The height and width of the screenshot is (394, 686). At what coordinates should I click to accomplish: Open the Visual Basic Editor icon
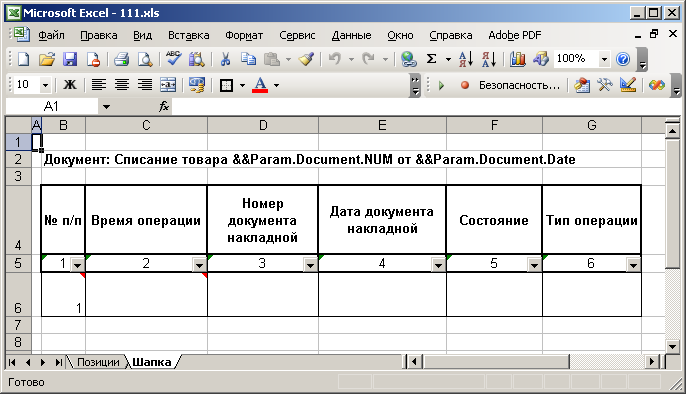[x=582, y=85]
